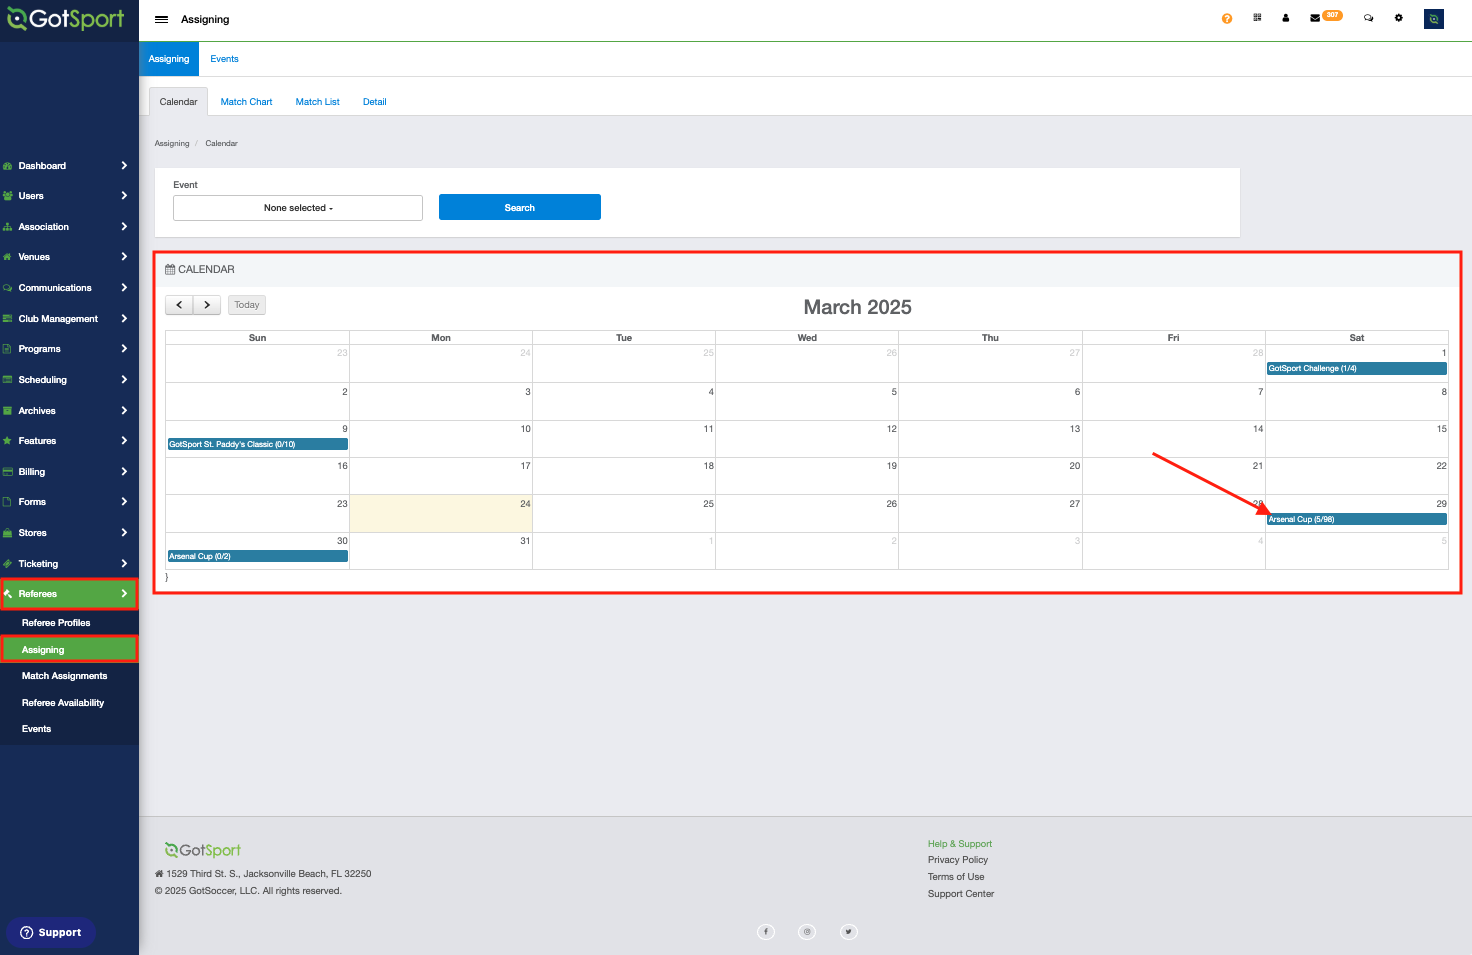Open the Arsenal Cup (0/2) event
This screenshot has width=1472, height=955.
[258, 556]
